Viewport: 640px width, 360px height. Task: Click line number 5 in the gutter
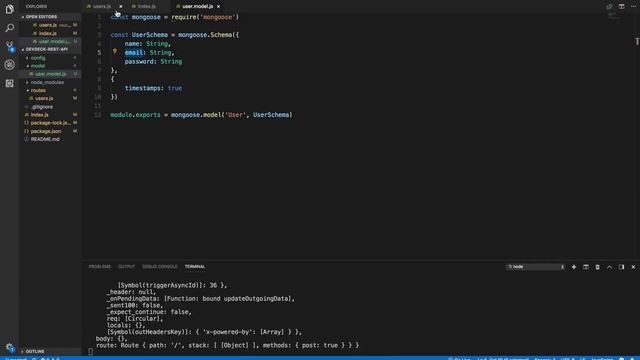pyautogui.click(x=99, y=53)
